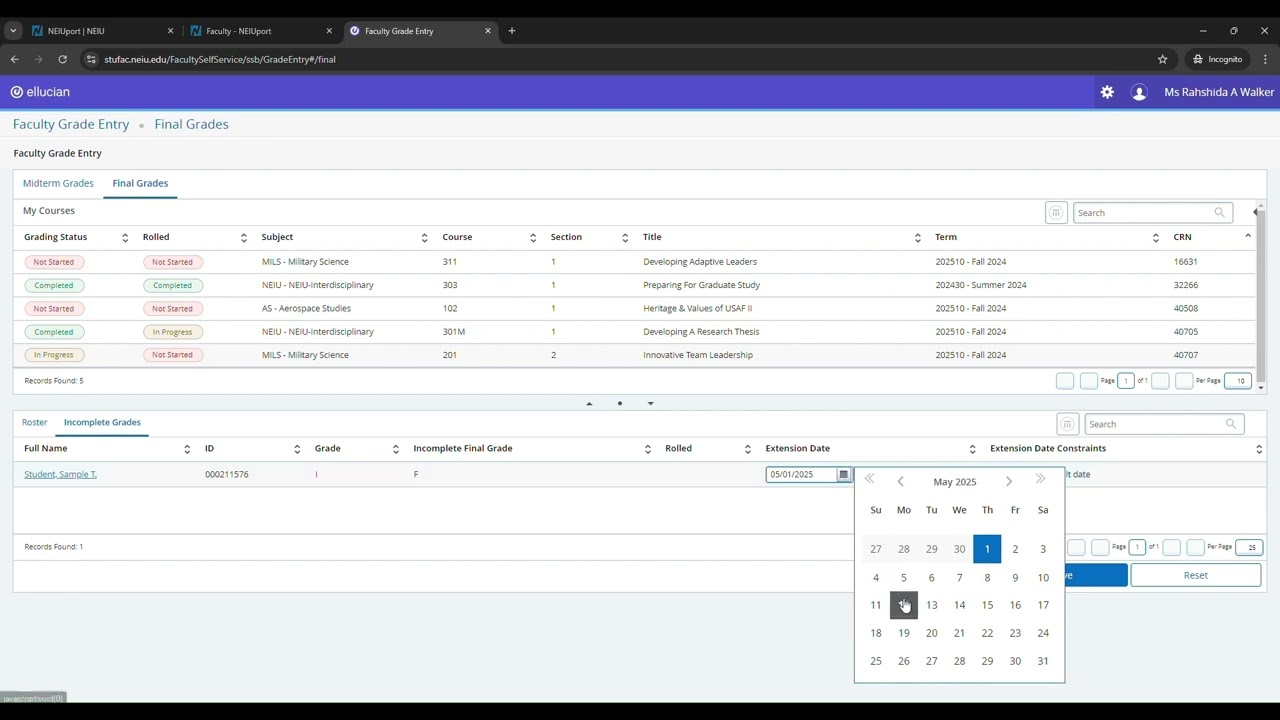Sort by Extension Date Constraints column
Image resolution: width=1280 pixels, height=720 pixels.
(x=1259, y=449)
